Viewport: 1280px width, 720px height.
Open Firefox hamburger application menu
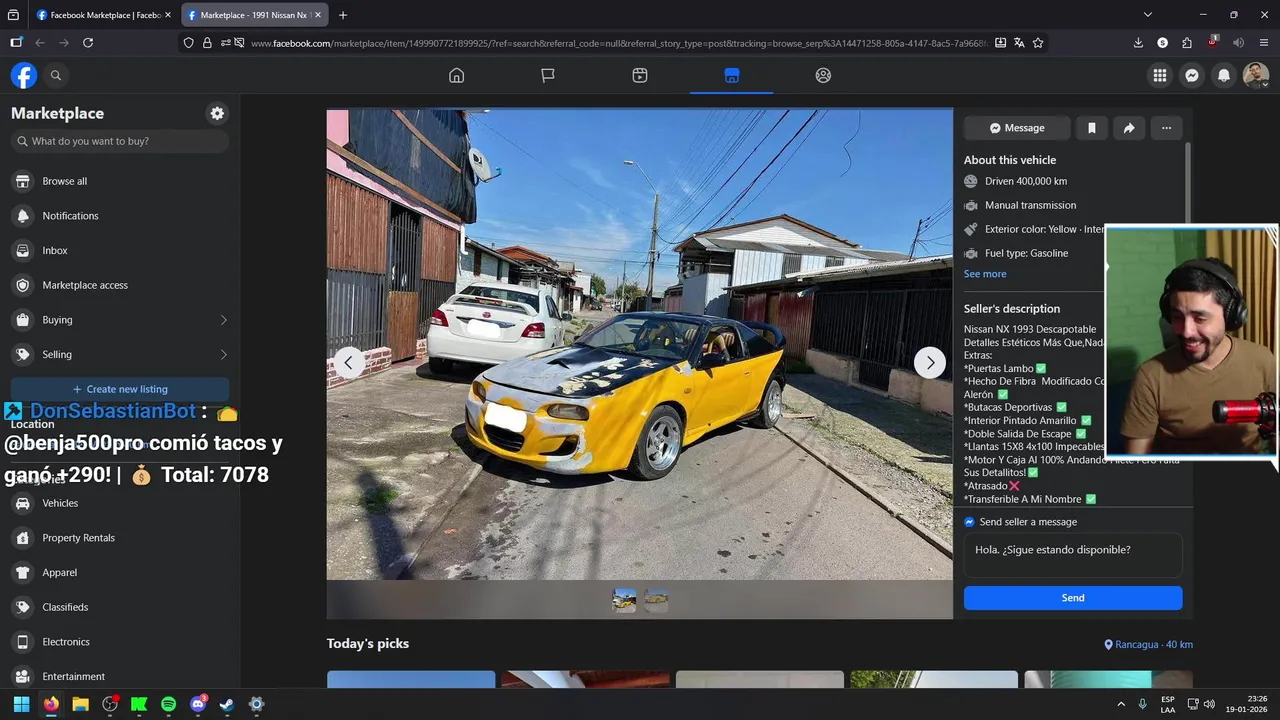click(x=1264, y=43)
